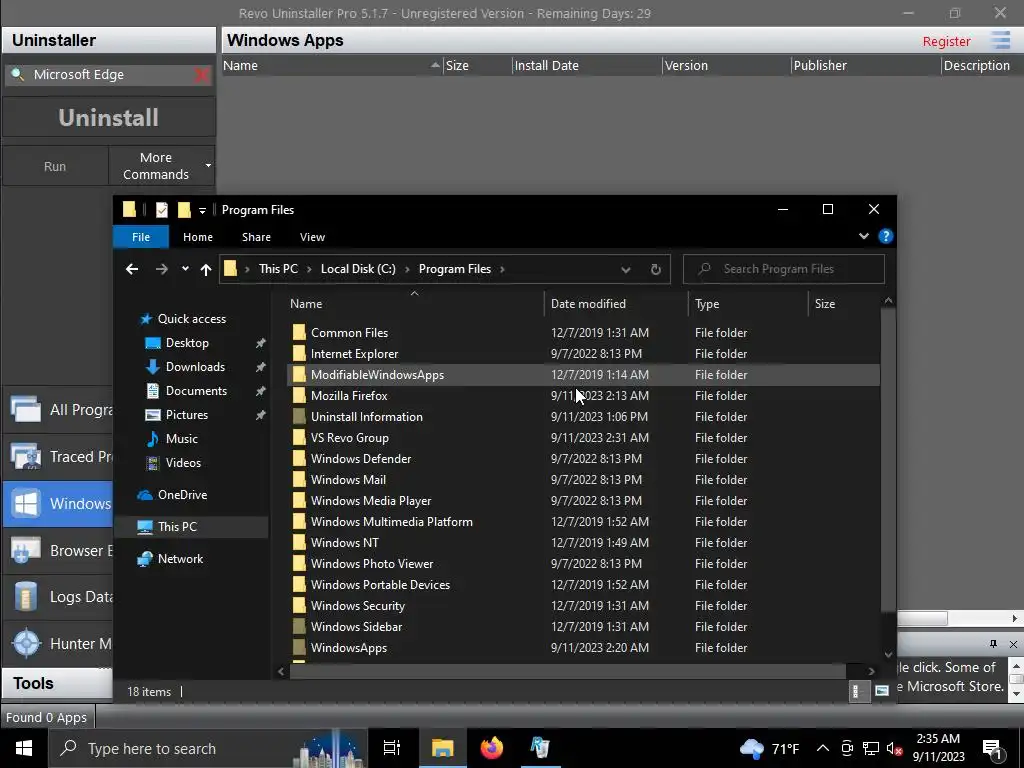Open the notification center icon
This screenshot has height=768, width=1024.
coord(992,748)
